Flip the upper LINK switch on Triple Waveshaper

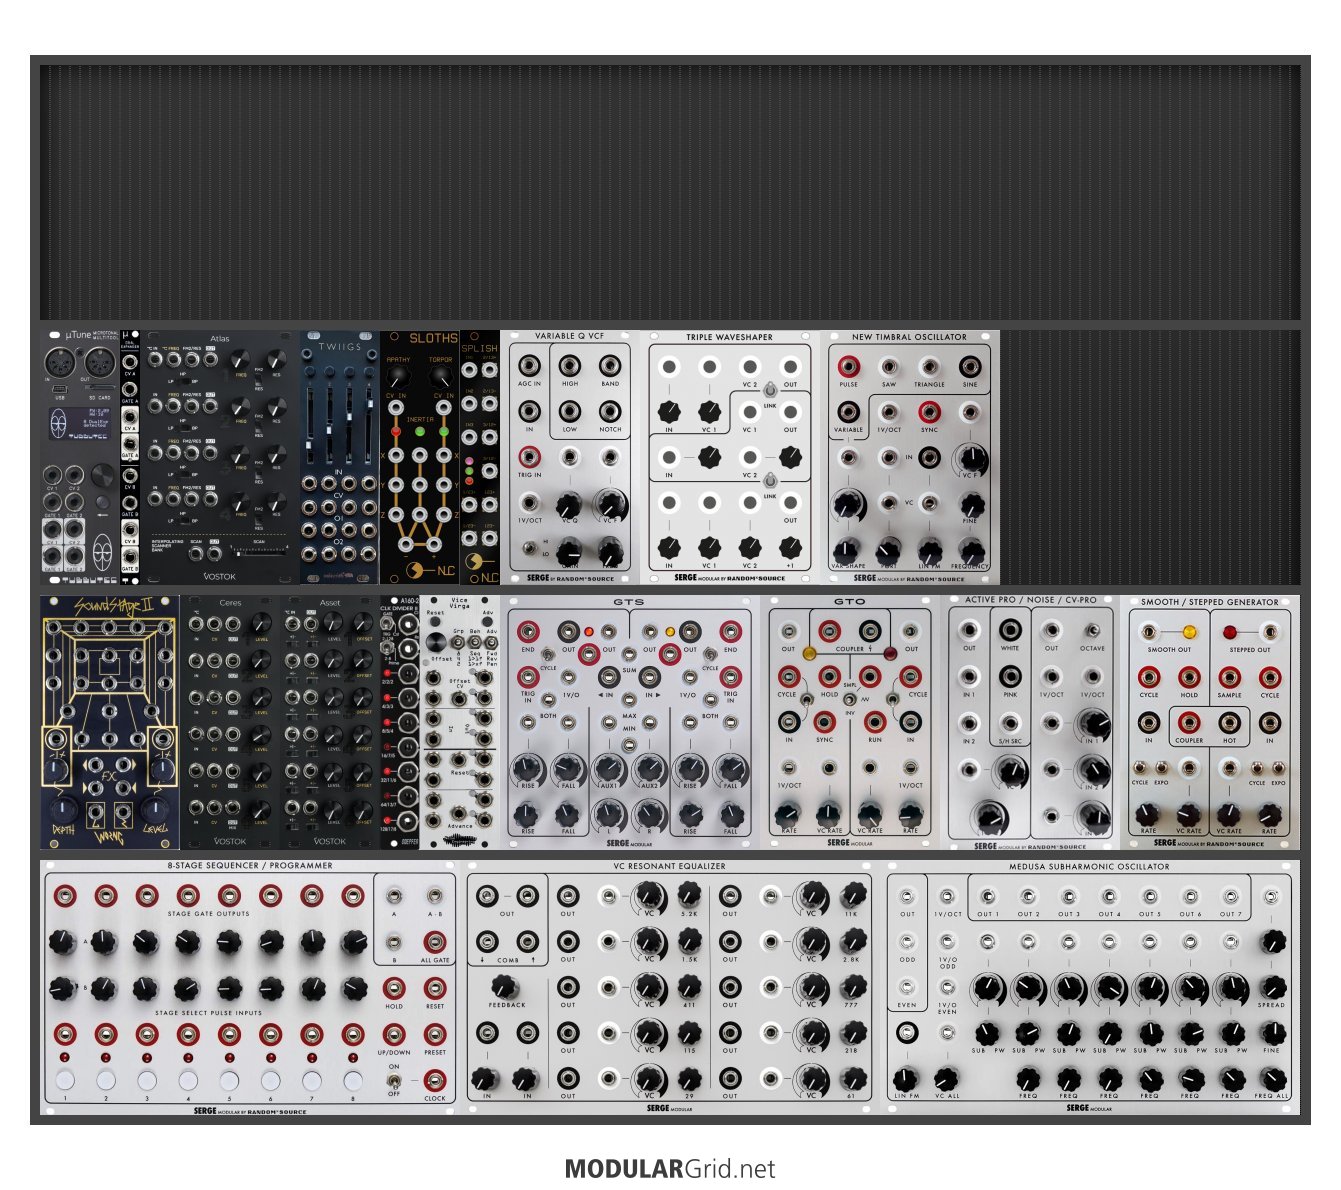[770, 390]
